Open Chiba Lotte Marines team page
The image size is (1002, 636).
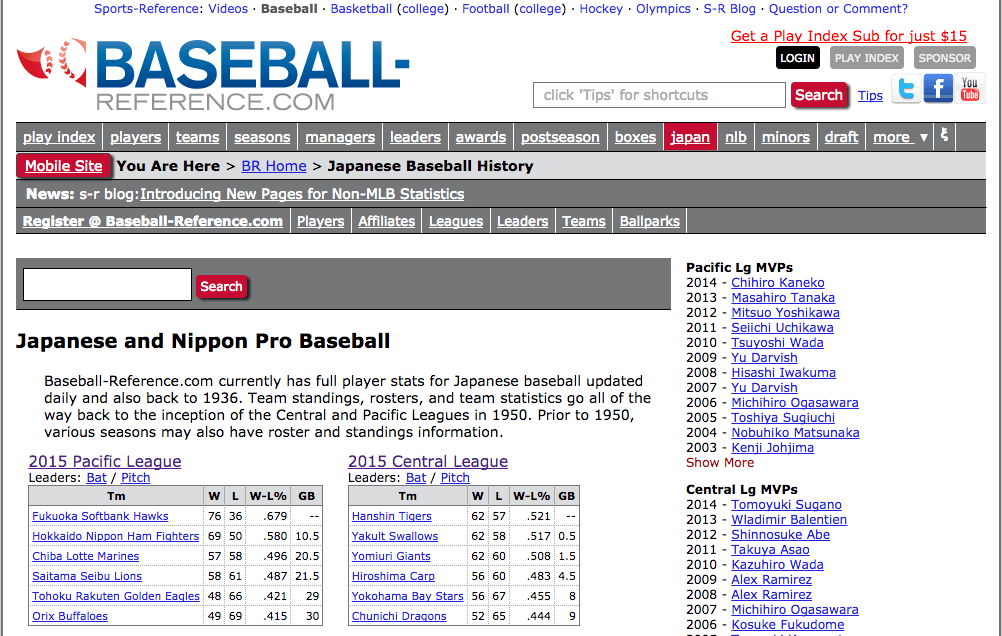(86, 556)
